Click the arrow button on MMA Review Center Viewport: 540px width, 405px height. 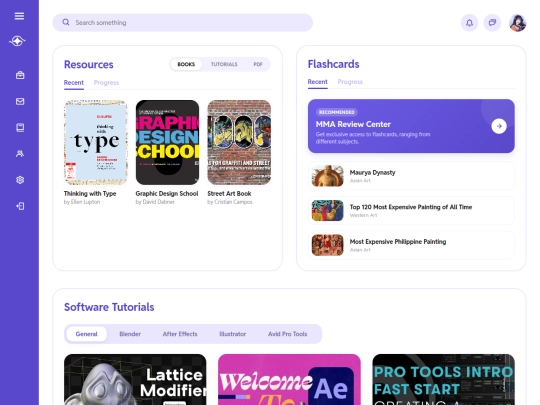coord(499,126)
